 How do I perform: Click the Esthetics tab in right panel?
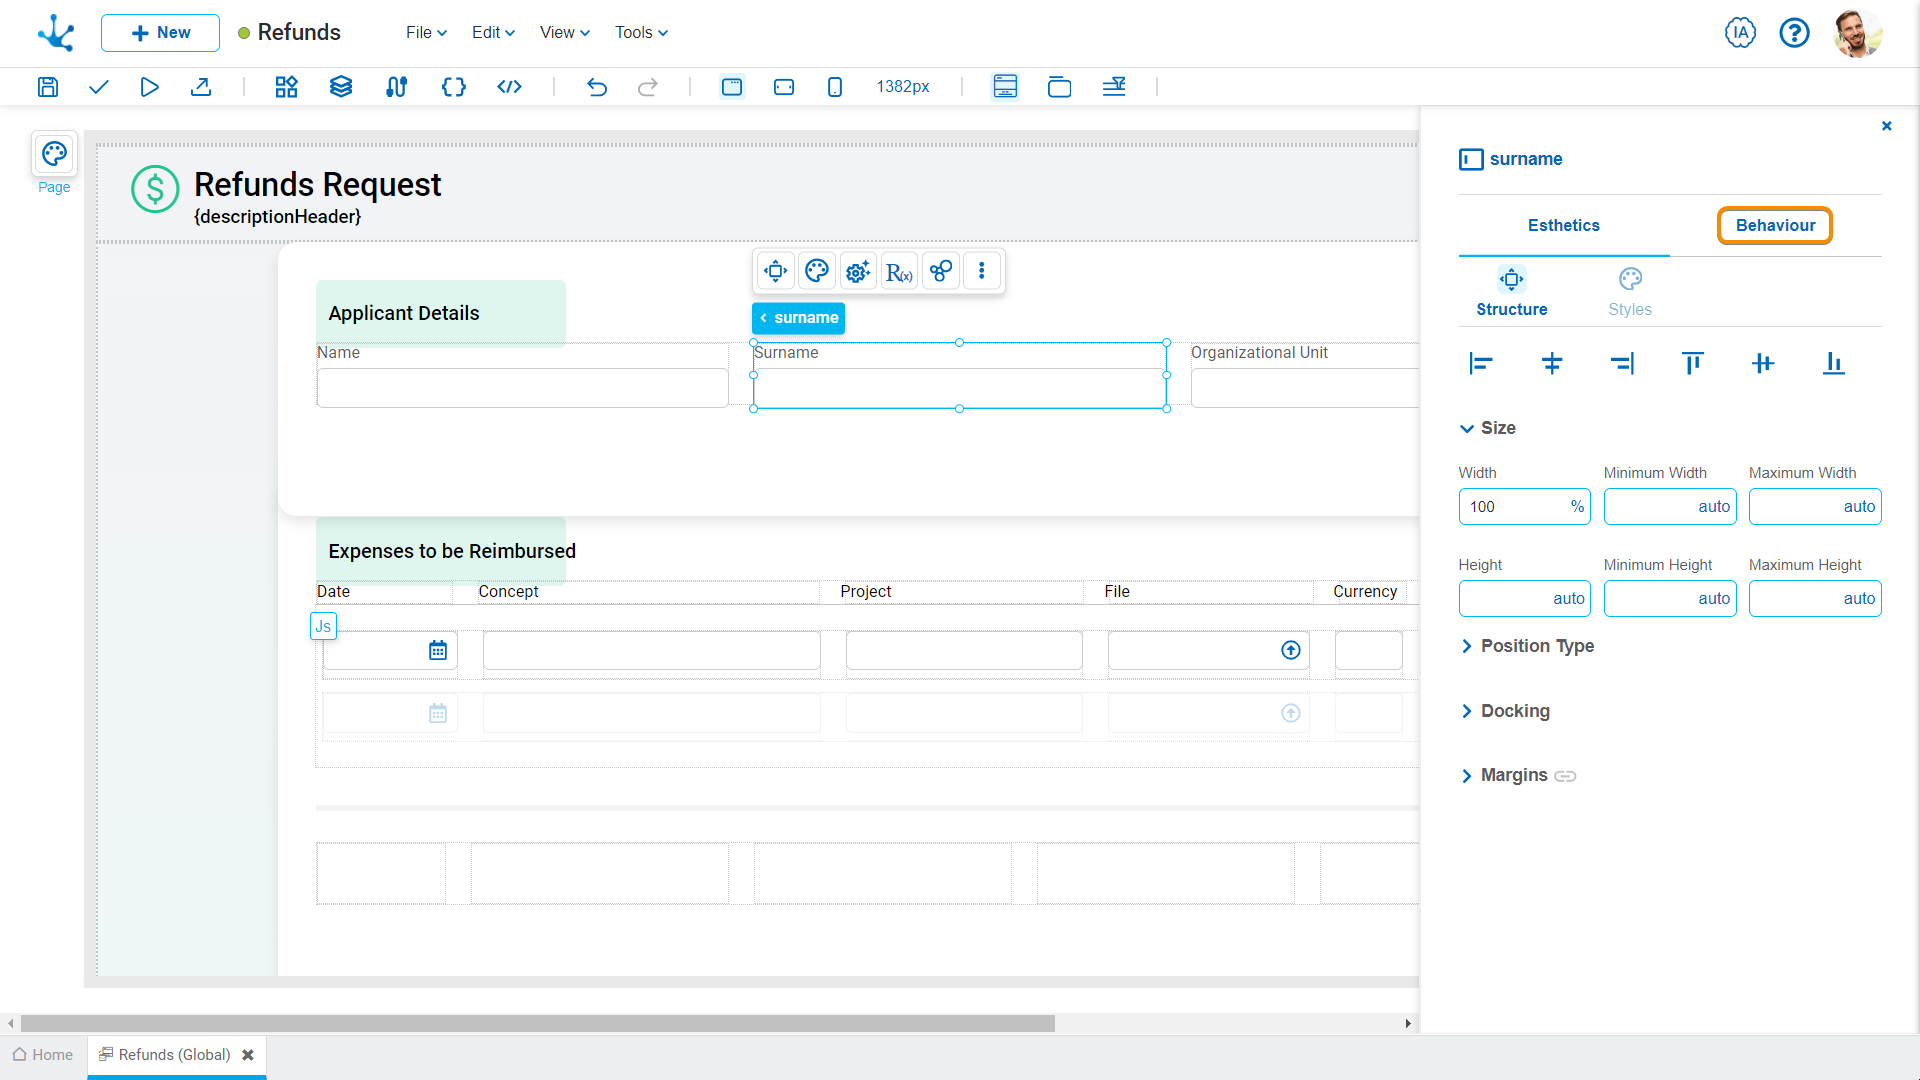[1563, 225]
